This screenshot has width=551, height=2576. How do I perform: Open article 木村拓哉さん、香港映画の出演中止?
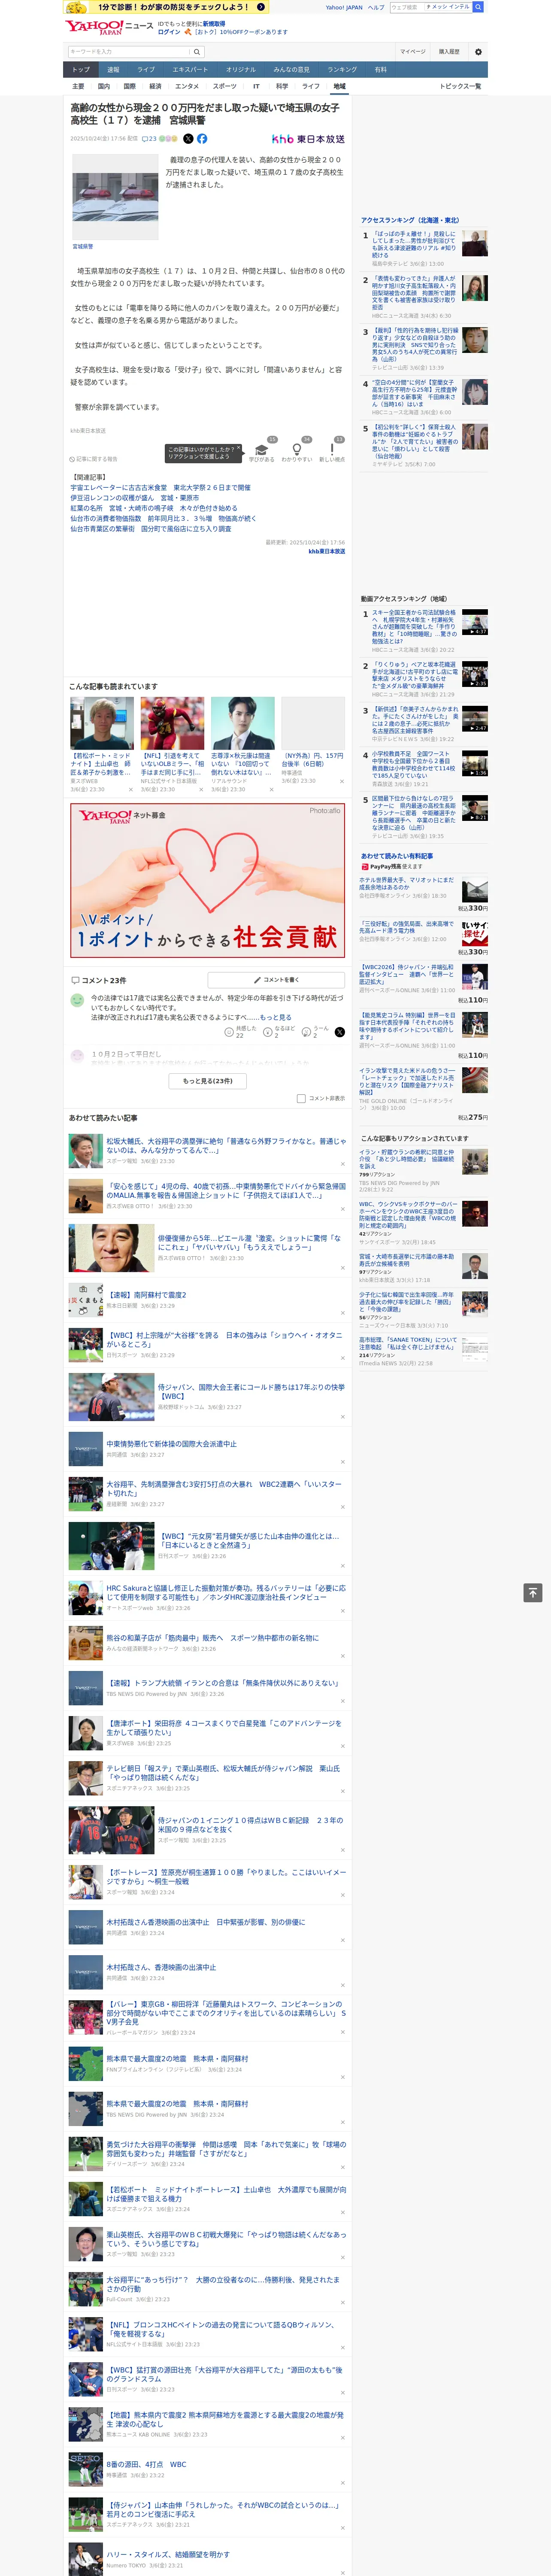coord(161,1967)
